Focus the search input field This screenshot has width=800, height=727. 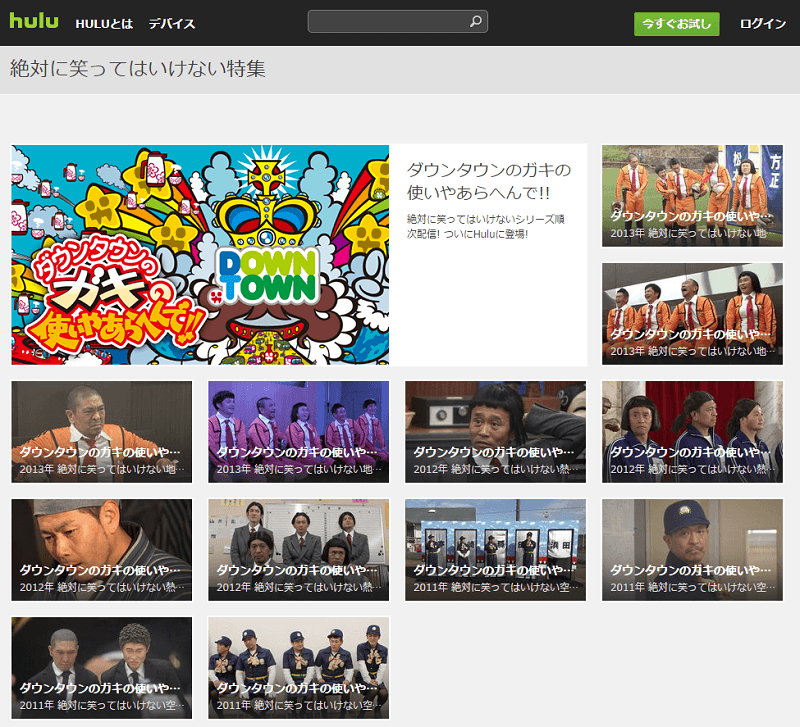397,21
